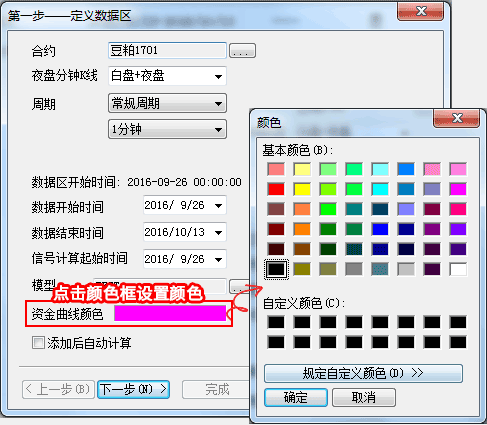The width and height of the screenshot is (487, 425).
Task: Click the browse button next to 模型 field
Action: pyautogui.click(x=239, y=287)
